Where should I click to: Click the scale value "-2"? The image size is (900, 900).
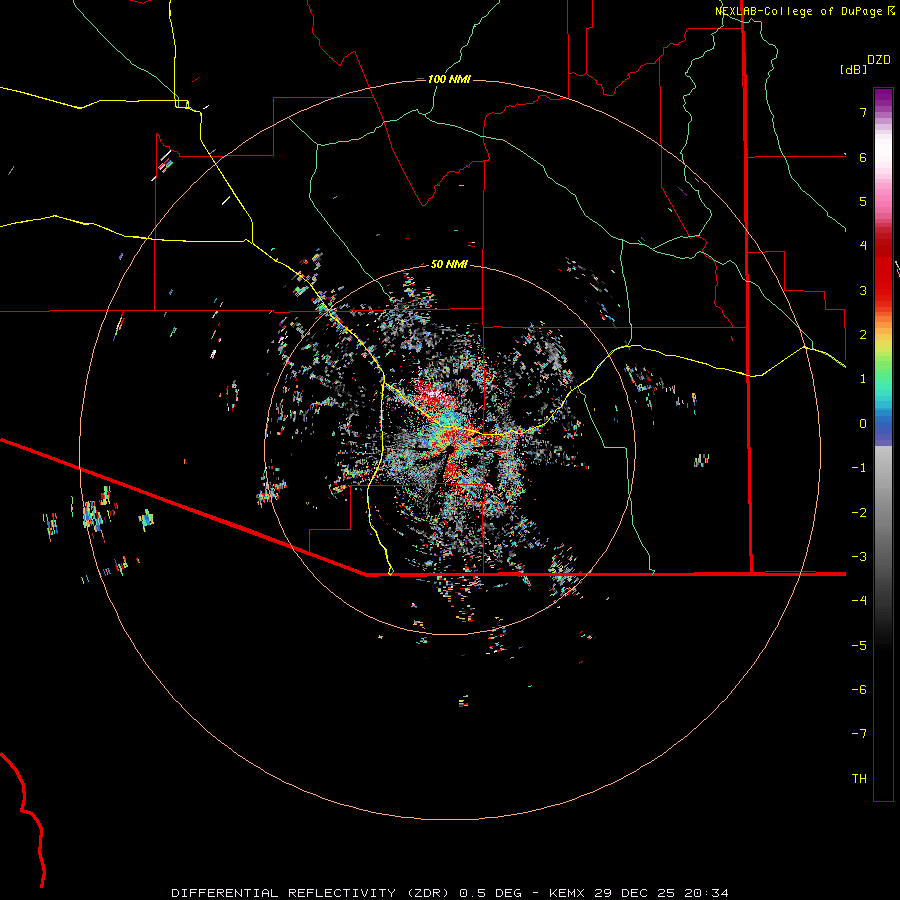pos(859,513)
